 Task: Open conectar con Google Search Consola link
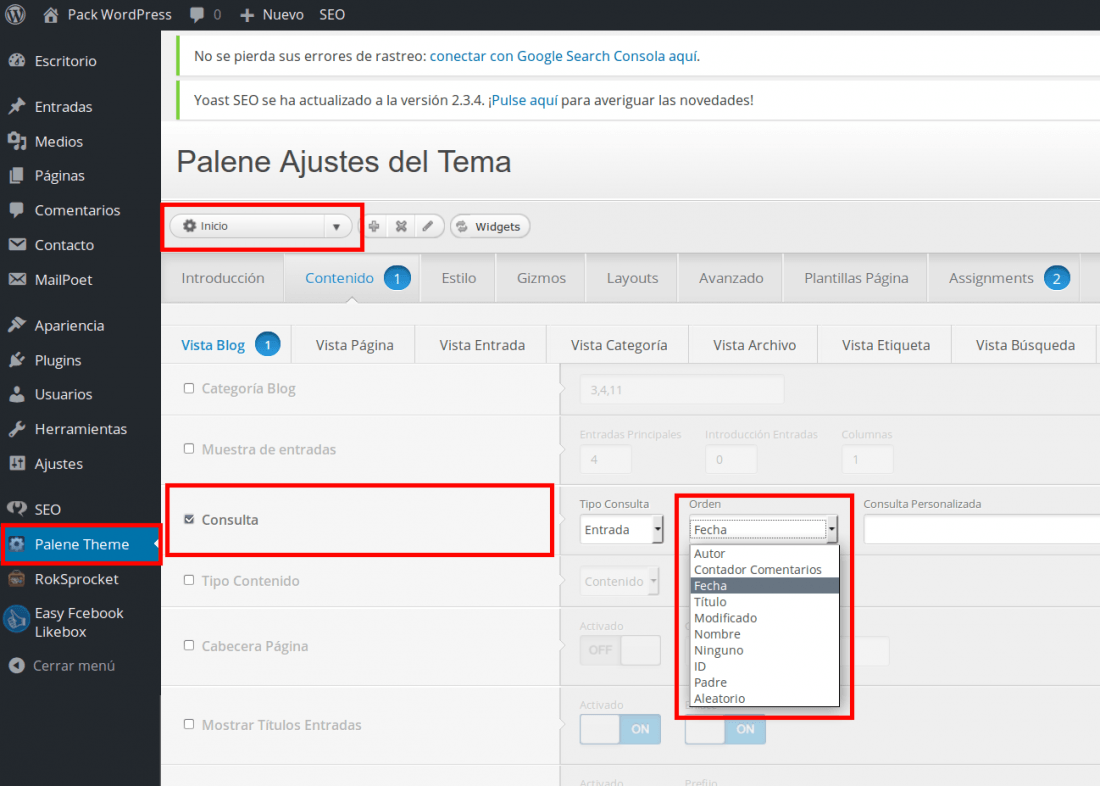click(x=563, y=56)
